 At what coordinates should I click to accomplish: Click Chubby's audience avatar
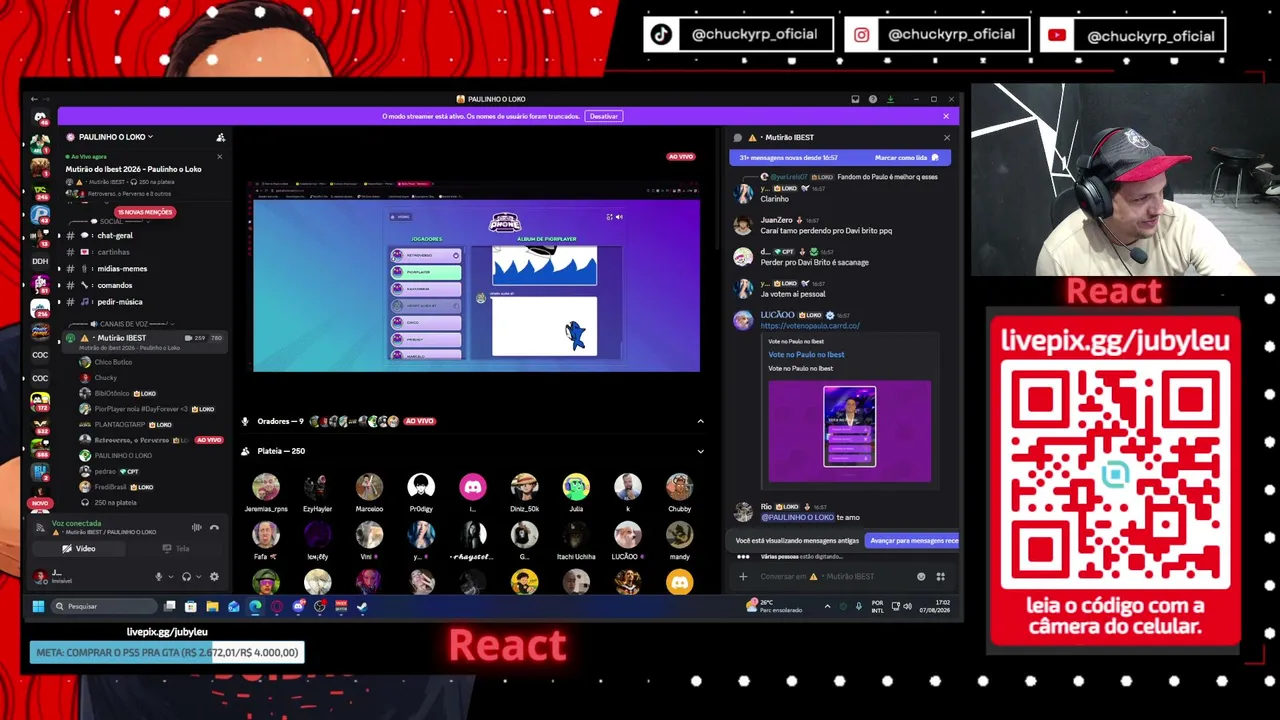click(680, 487)
